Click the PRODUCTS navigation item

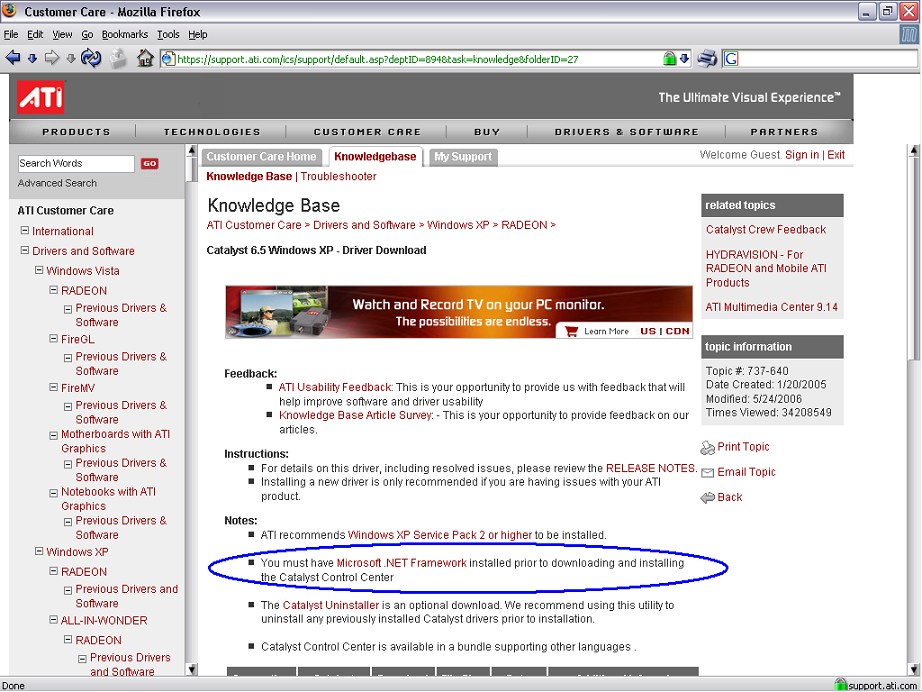[x=76, y=132]
